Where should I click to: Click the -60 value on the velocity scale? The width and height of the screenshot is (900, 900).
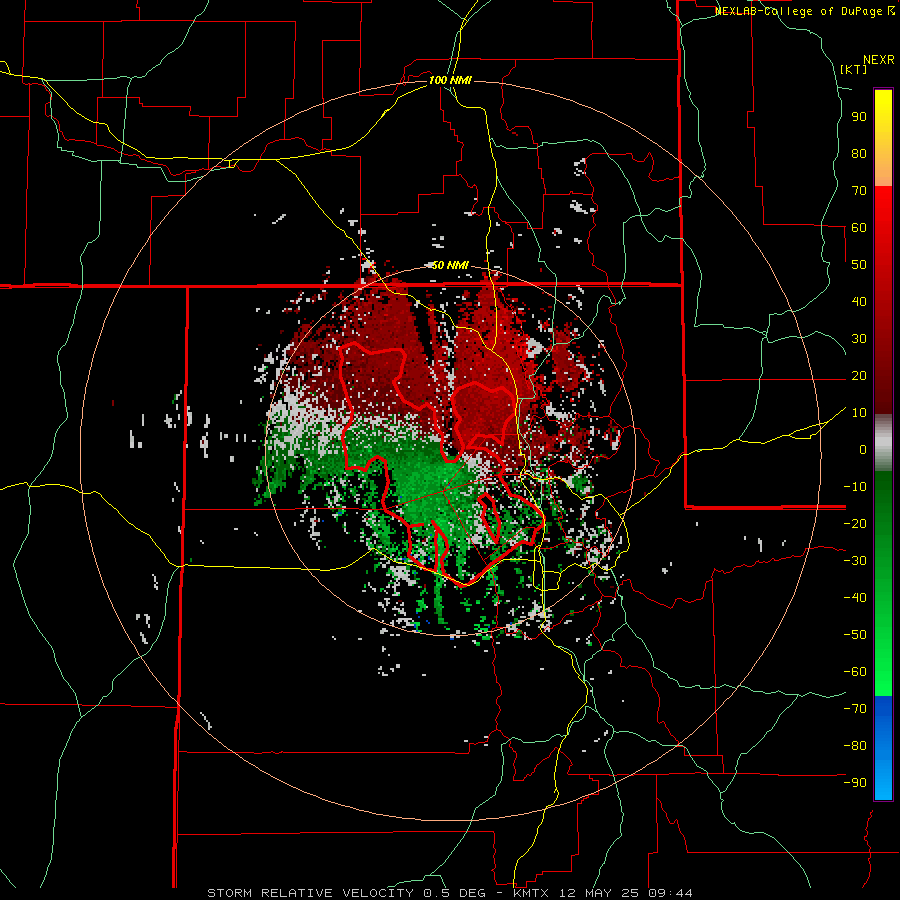(x=855, y=672)
